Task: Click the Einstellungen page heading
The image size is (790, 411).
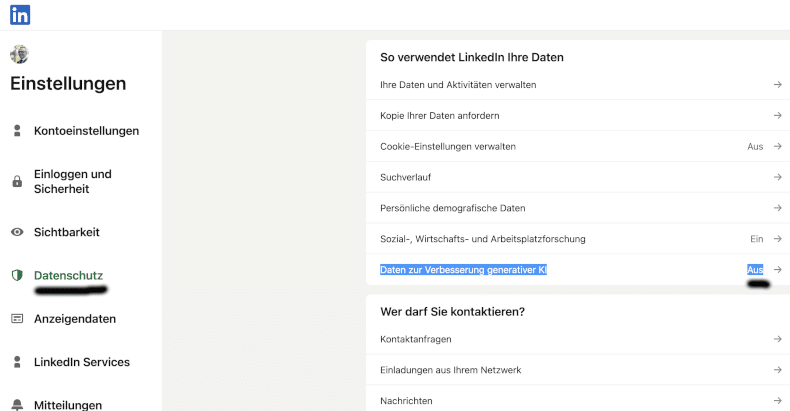Action: coord(68,84)
